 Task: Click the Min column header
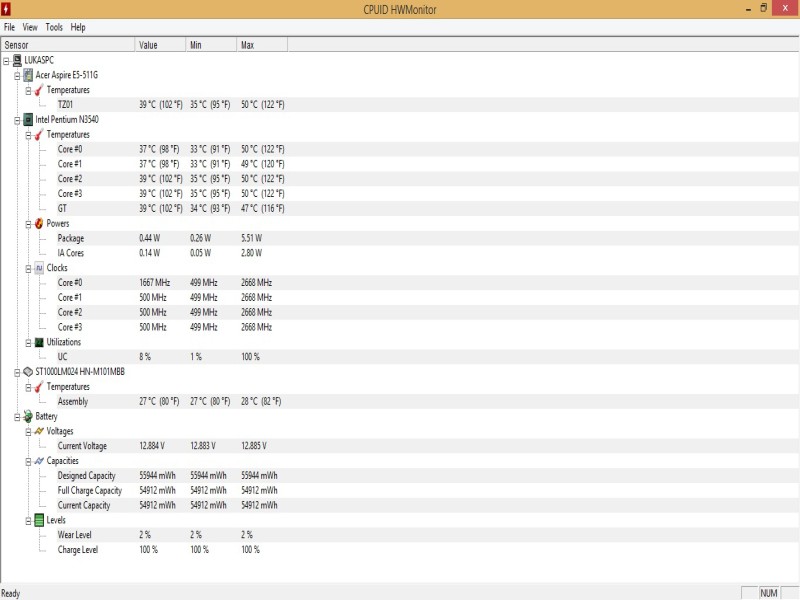211,45
